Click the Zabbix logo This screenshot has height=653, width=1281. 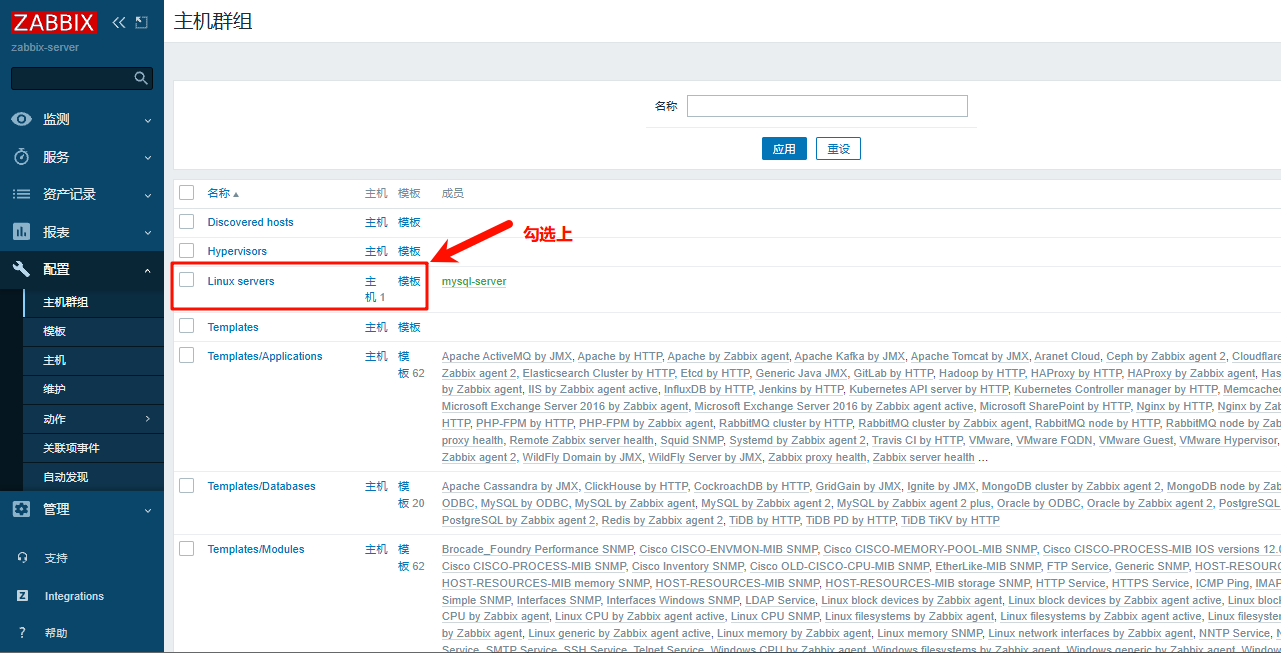point(54,22)
